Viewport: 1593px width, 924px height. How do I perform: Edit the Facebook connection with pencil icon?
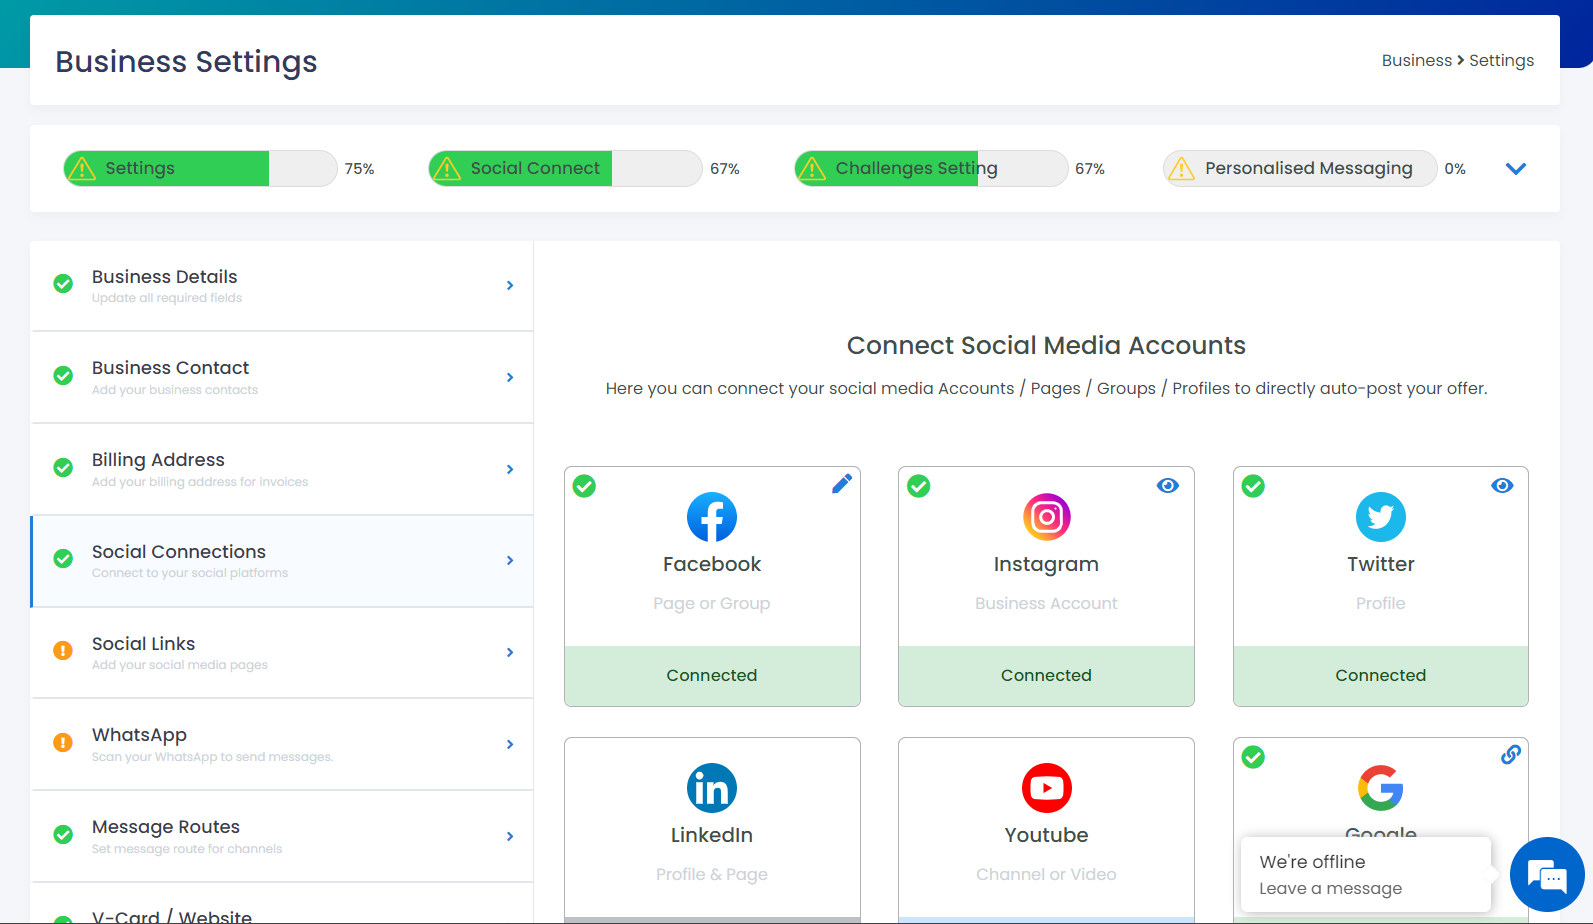842,484
